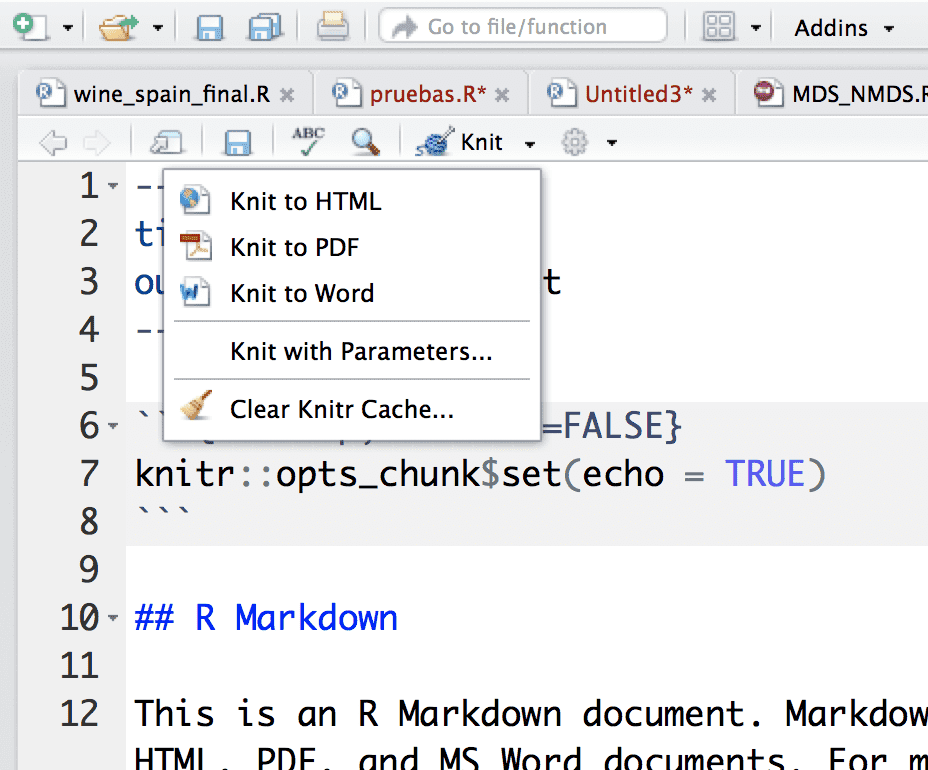Open Find/Replace with the magnifier icon

[365, 142]
